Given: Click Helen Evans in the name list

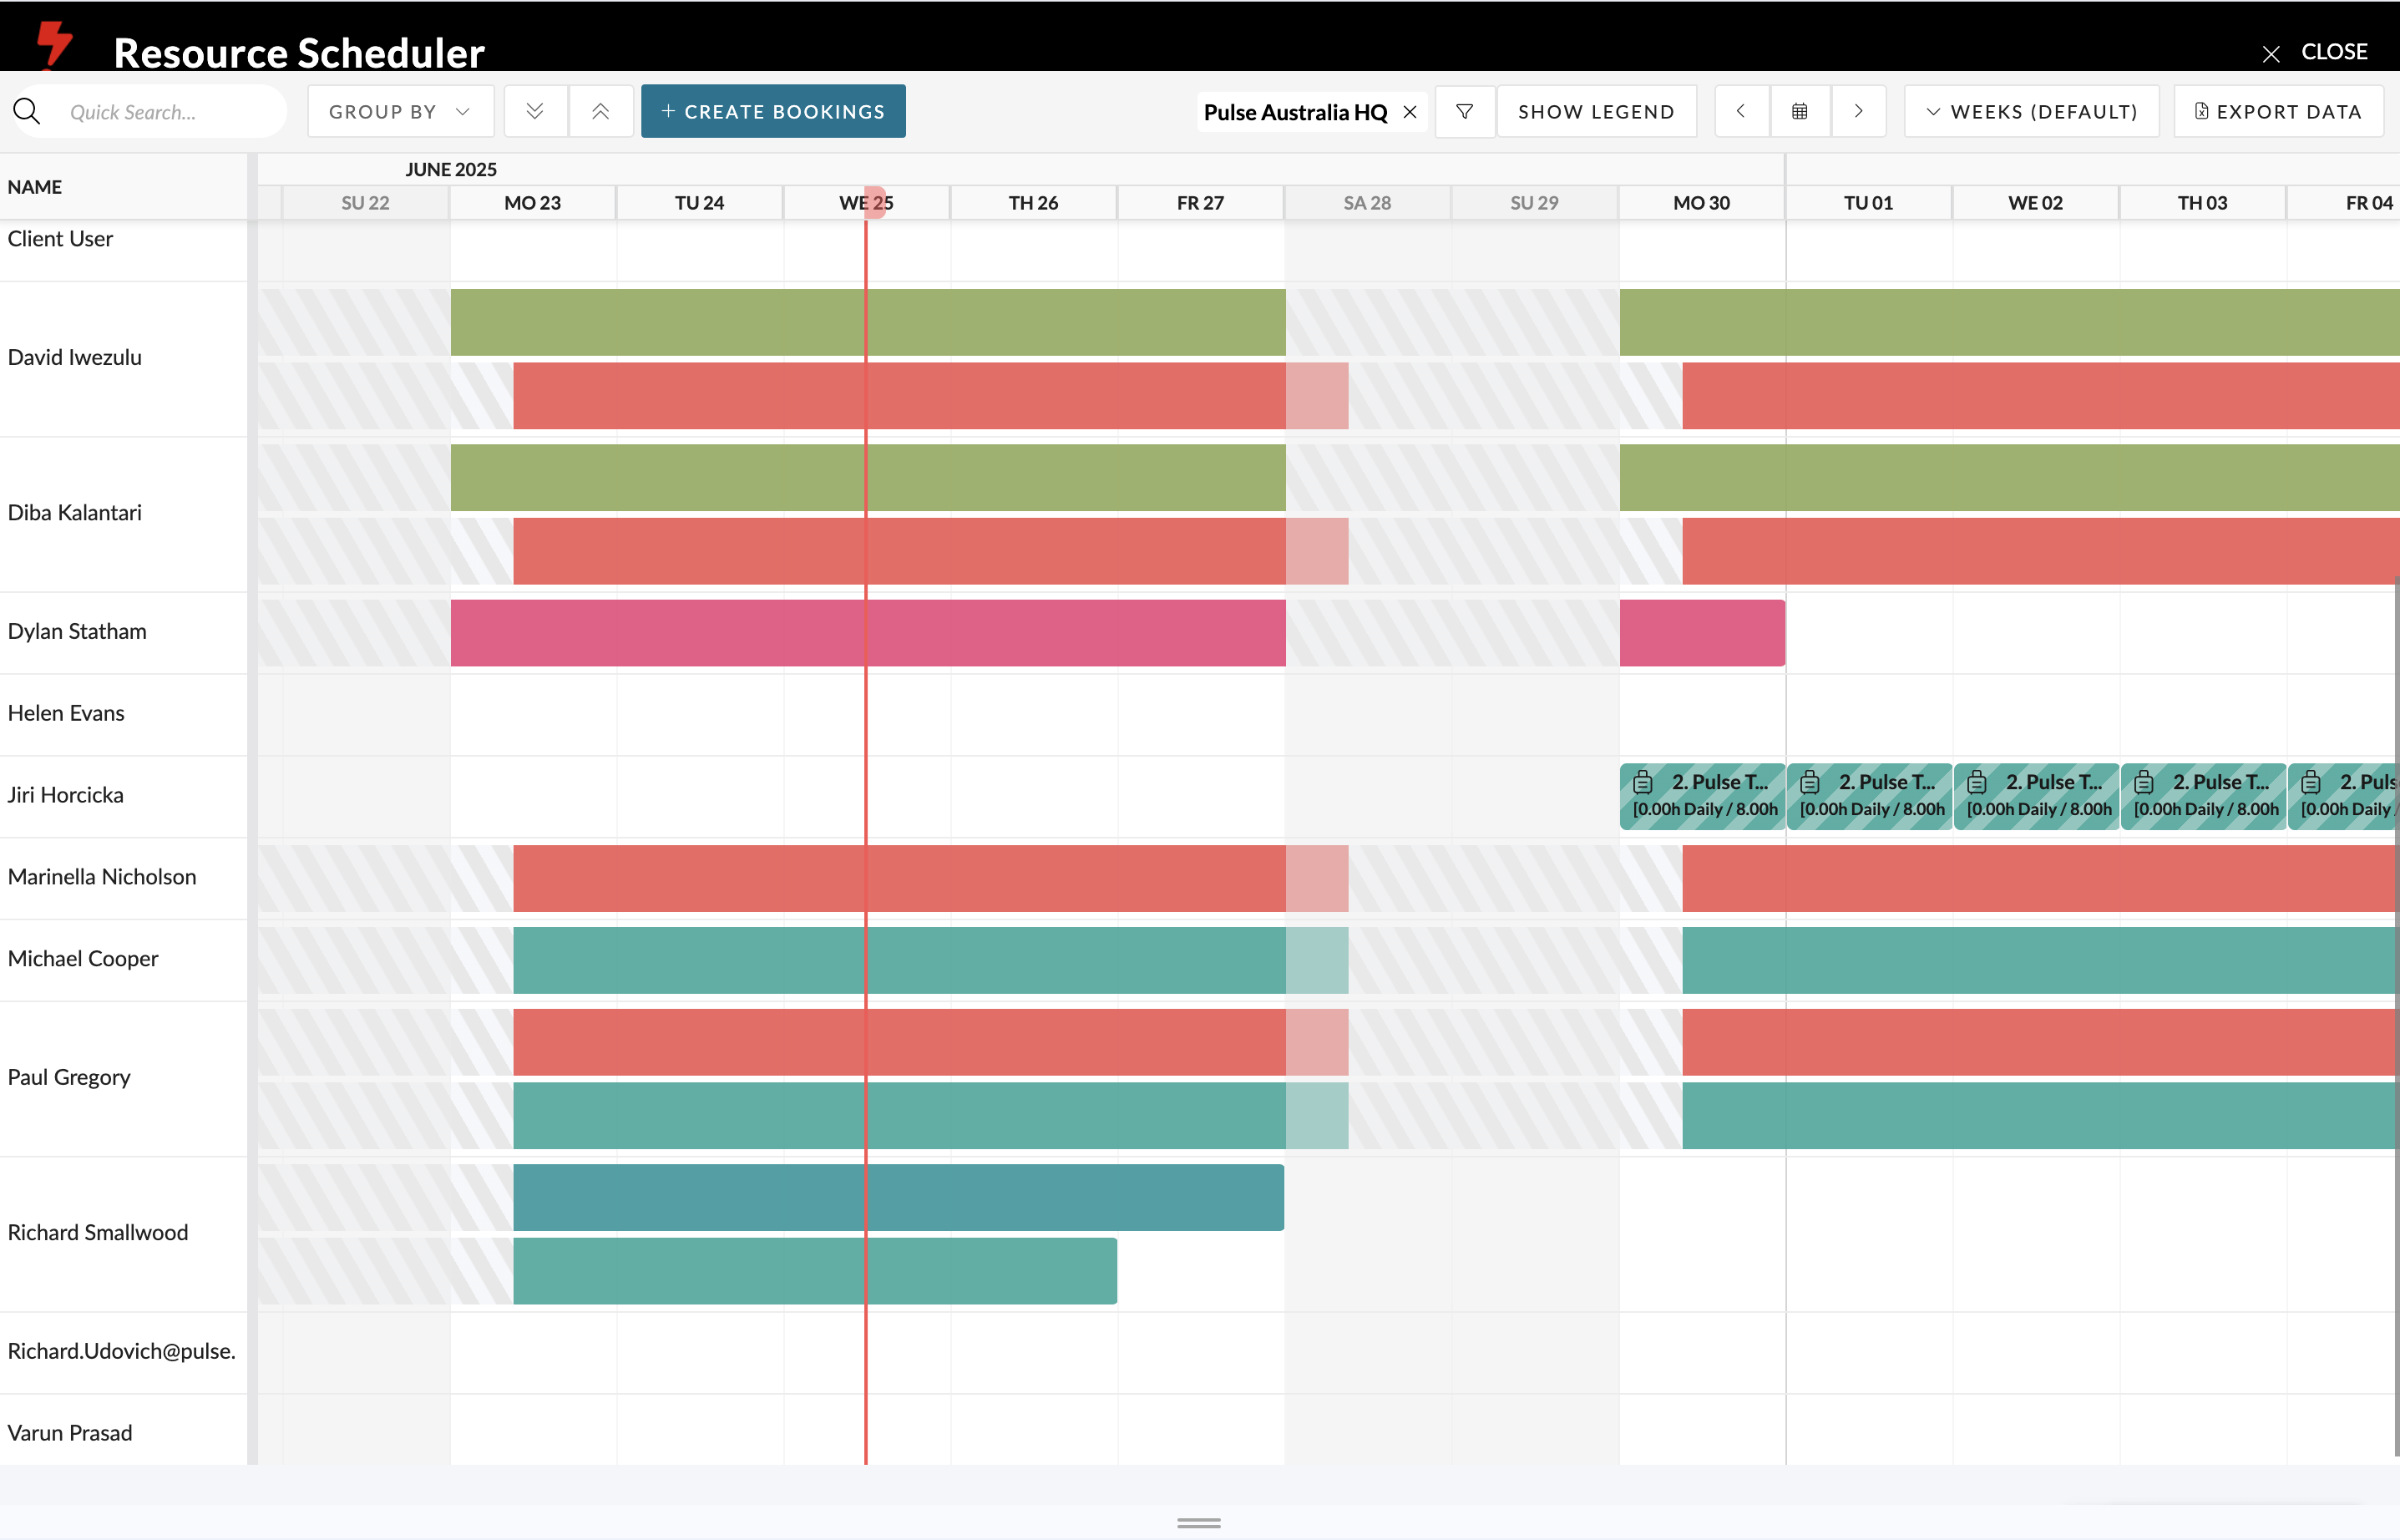Looking at the screenshot, I should point(66,713).
